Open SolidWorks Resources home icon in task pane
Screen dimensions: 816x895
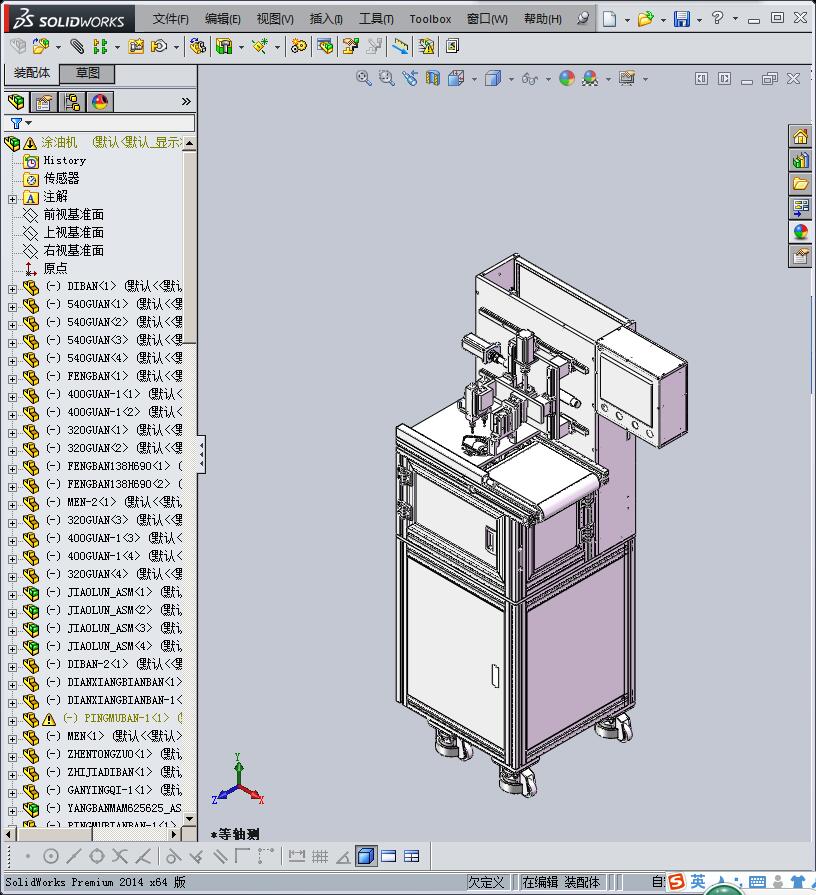[800, 136]
